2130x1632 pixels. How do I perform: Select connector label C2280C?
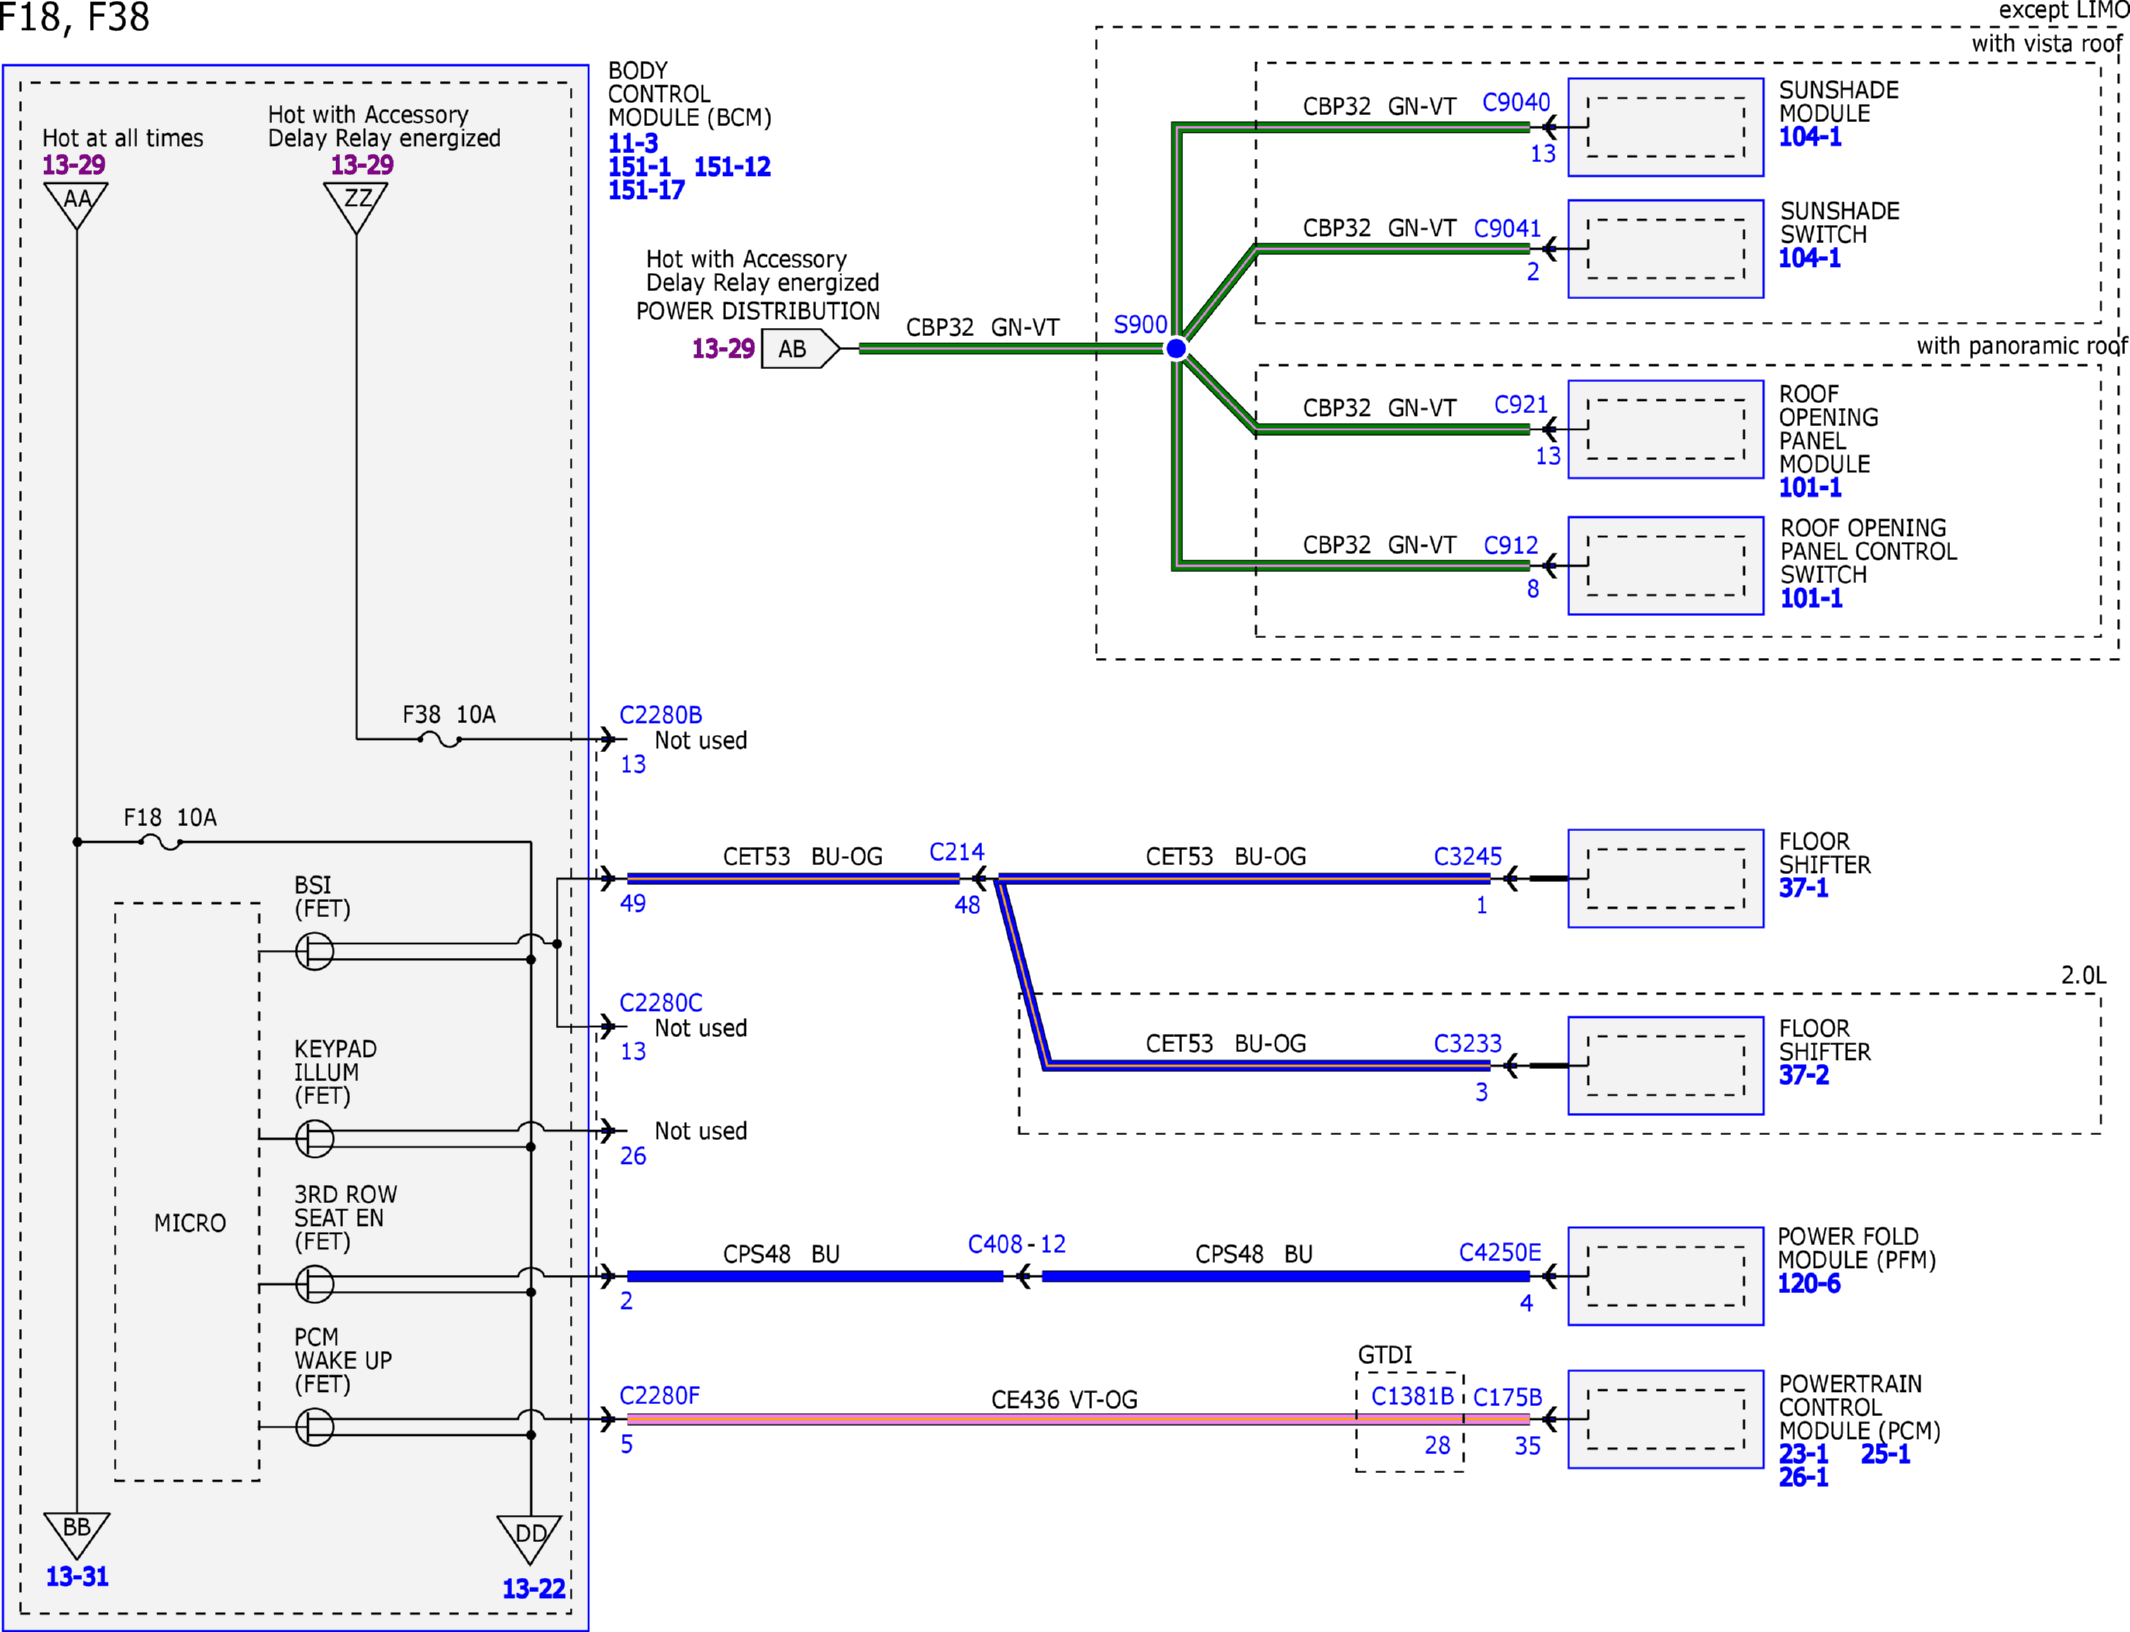pos(661,1002)
